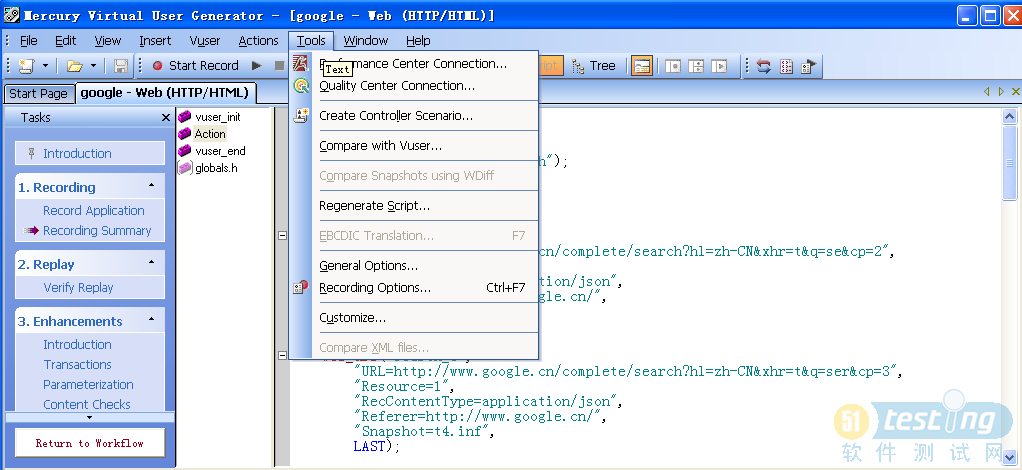The width and height of the screenshot is (1022, 470).
Task: Click the Create Controller Scenario icon
Action: click(x=300, y=115)
